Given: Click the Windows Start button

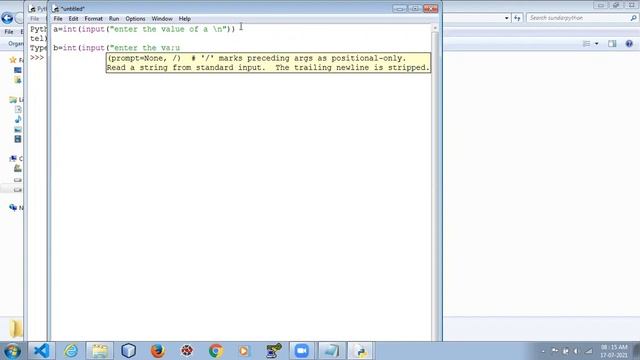Looking at the screenshot, I should coord(12,351).
